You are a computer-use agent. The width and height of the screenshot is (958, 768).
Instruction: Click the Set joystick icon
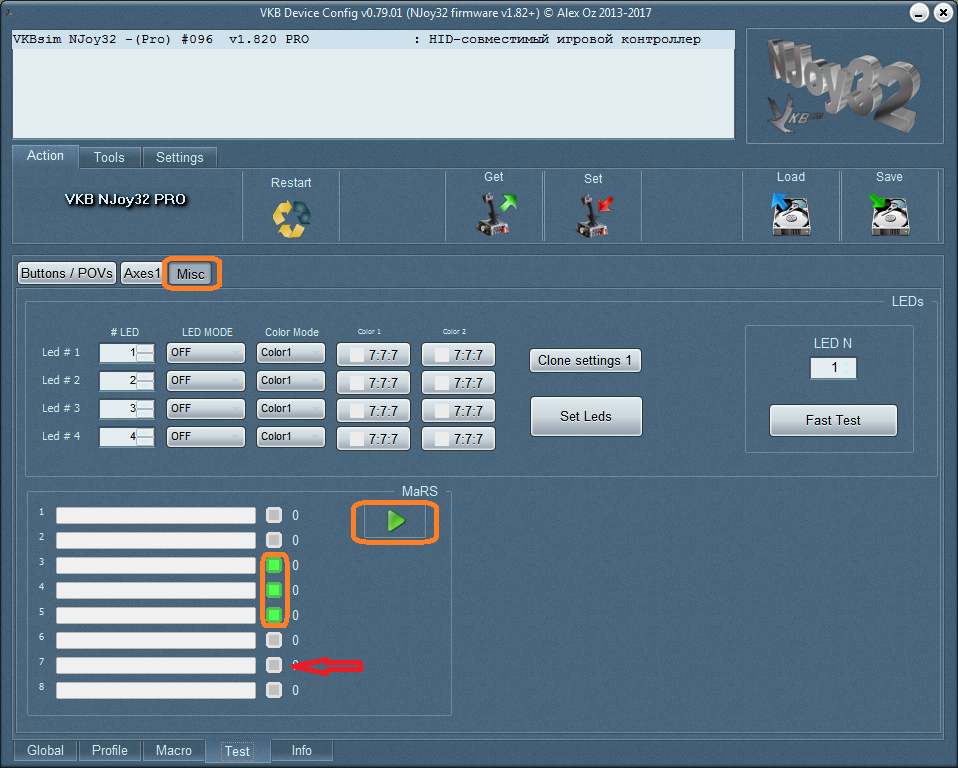(x=593, y=214)
